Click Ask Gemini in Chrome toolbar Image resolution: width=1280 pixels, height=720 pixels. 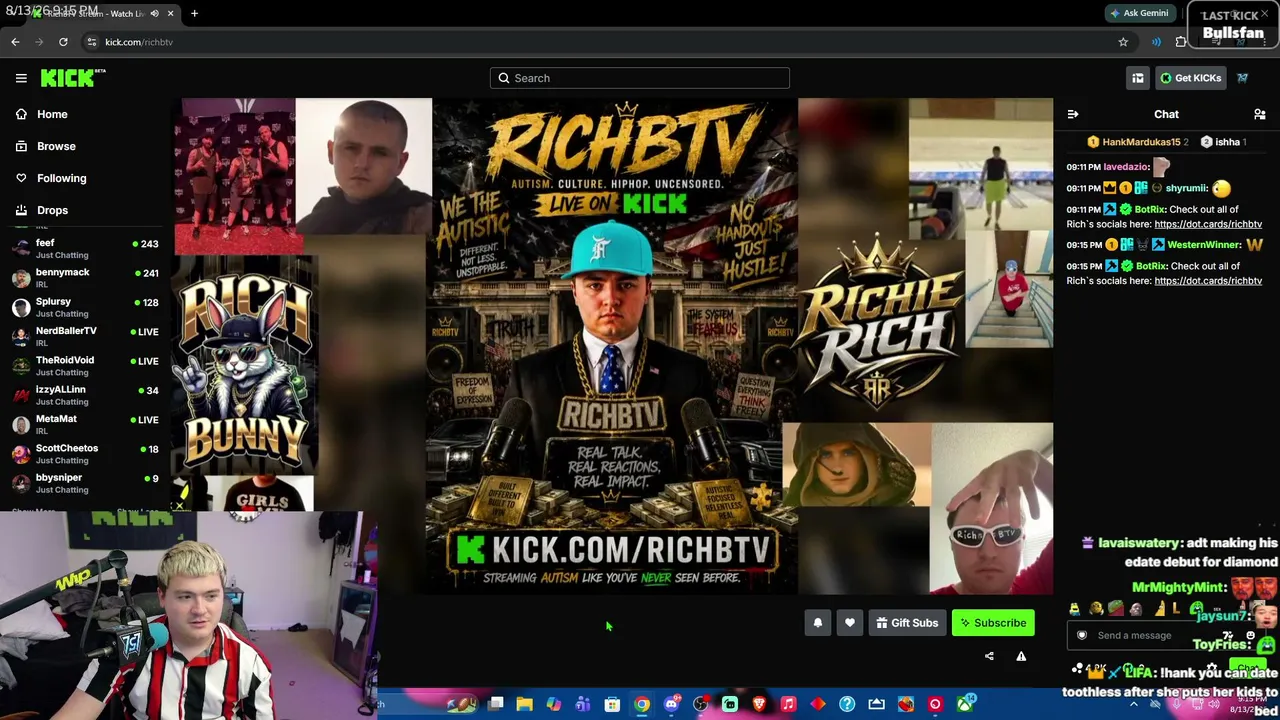pyautogui.click(x=1139, y=13)
